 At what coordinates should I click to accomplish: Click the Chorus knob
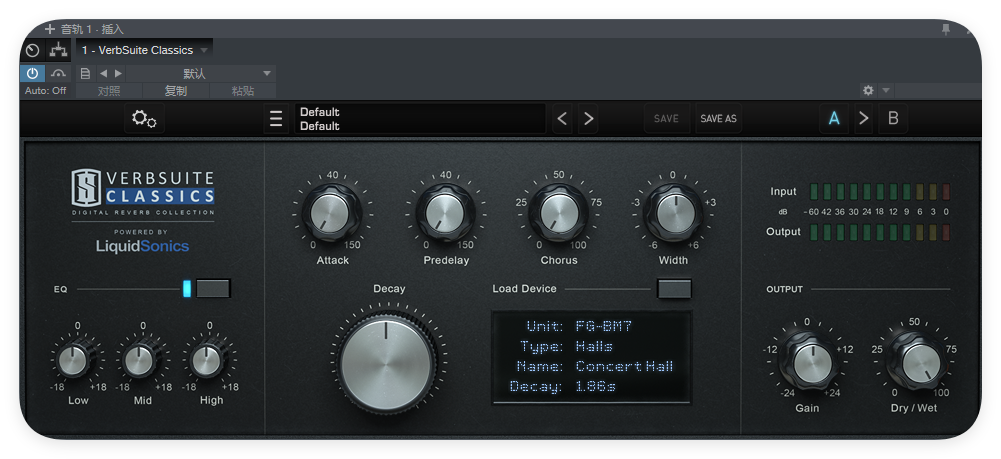point(559,212)
